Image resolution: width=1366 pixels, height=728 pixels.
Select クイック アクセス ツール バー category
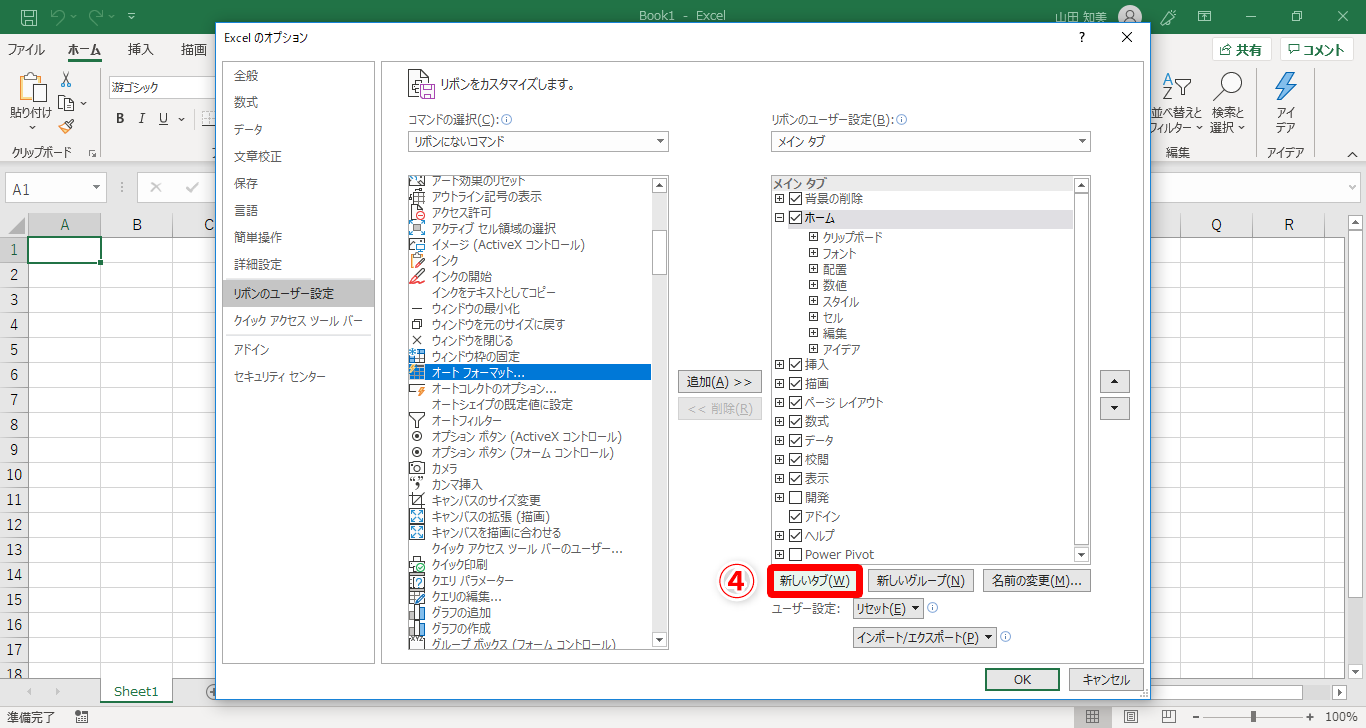coord(298,321)
